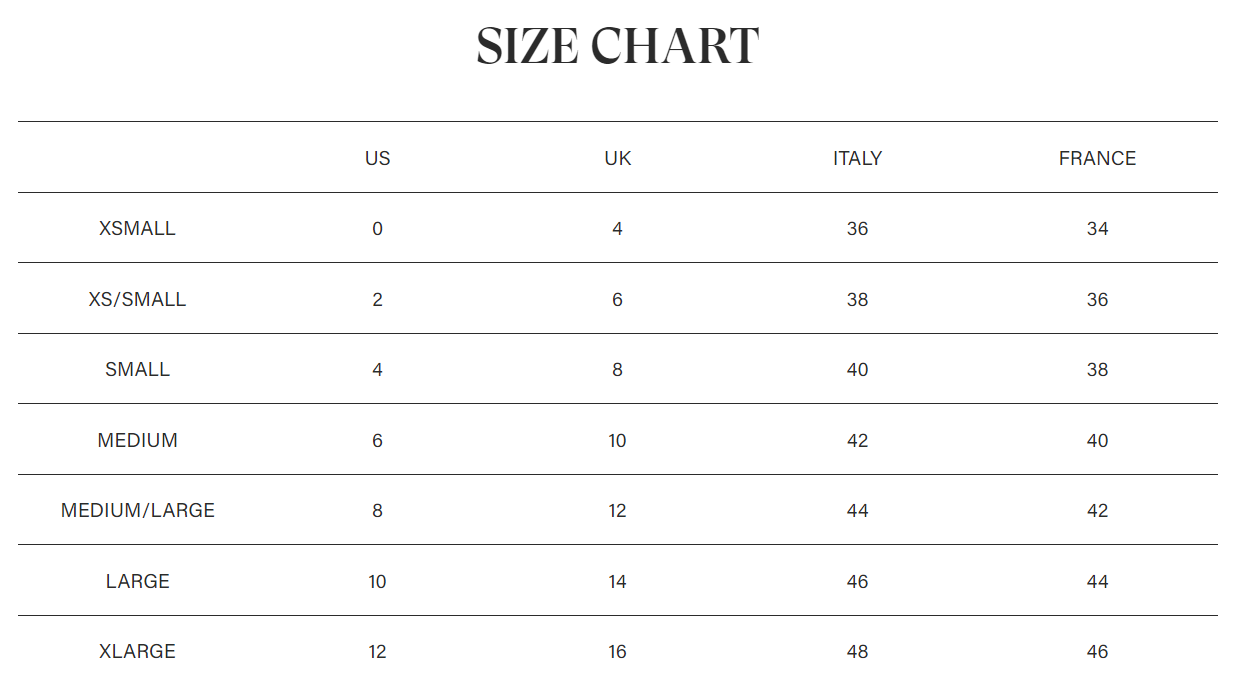Click France size 38 for SMALL
Viewport: 1235px width, 695px height.
[x=1097, y=369]
